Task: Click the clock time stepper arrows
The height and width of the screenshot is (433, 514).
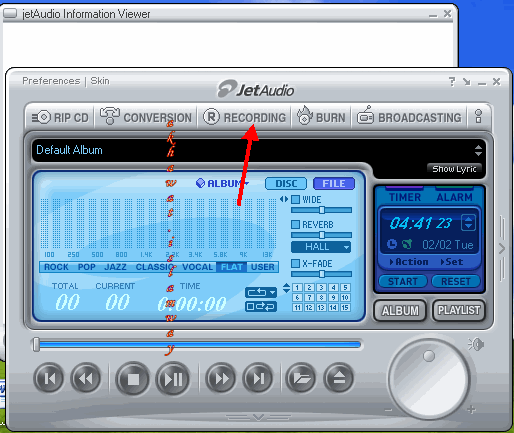Action: point(468,223)
